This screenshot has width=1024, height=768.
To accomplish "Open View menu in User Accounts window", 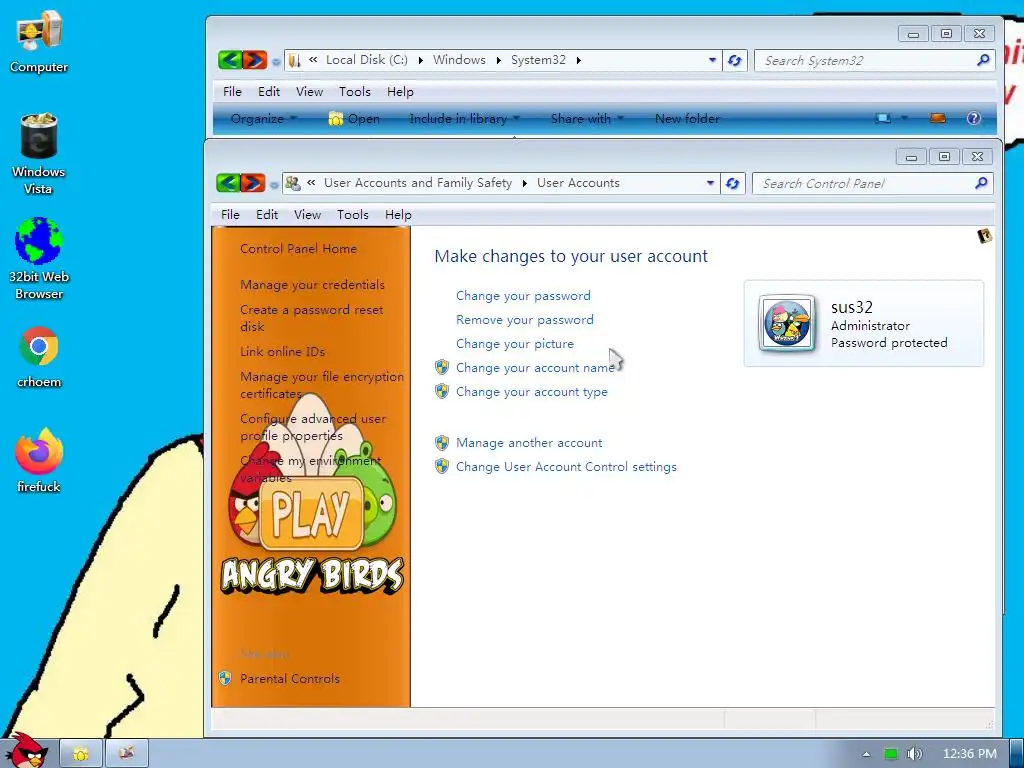I will point(307,215).
